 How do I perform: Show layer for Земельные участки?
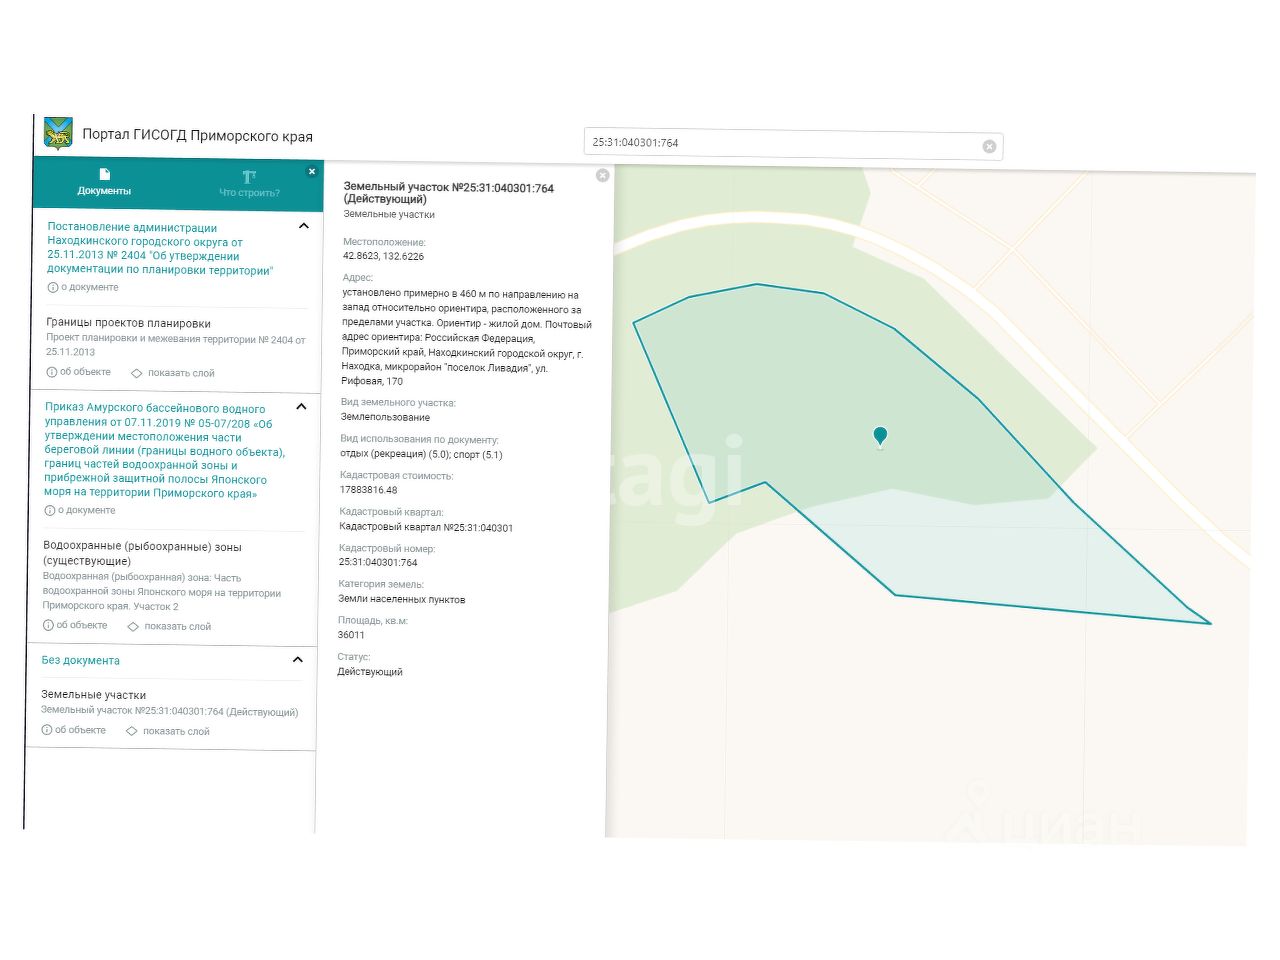pyautogui.click(x=167, y=731)
